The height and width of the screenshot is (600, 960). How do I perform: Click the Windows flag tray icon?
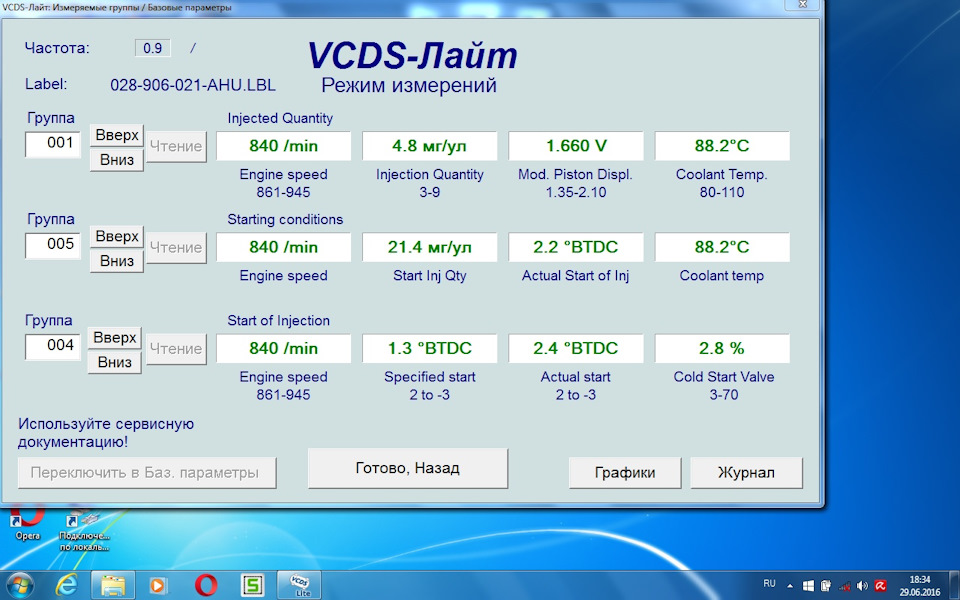(x=808, y=586)
